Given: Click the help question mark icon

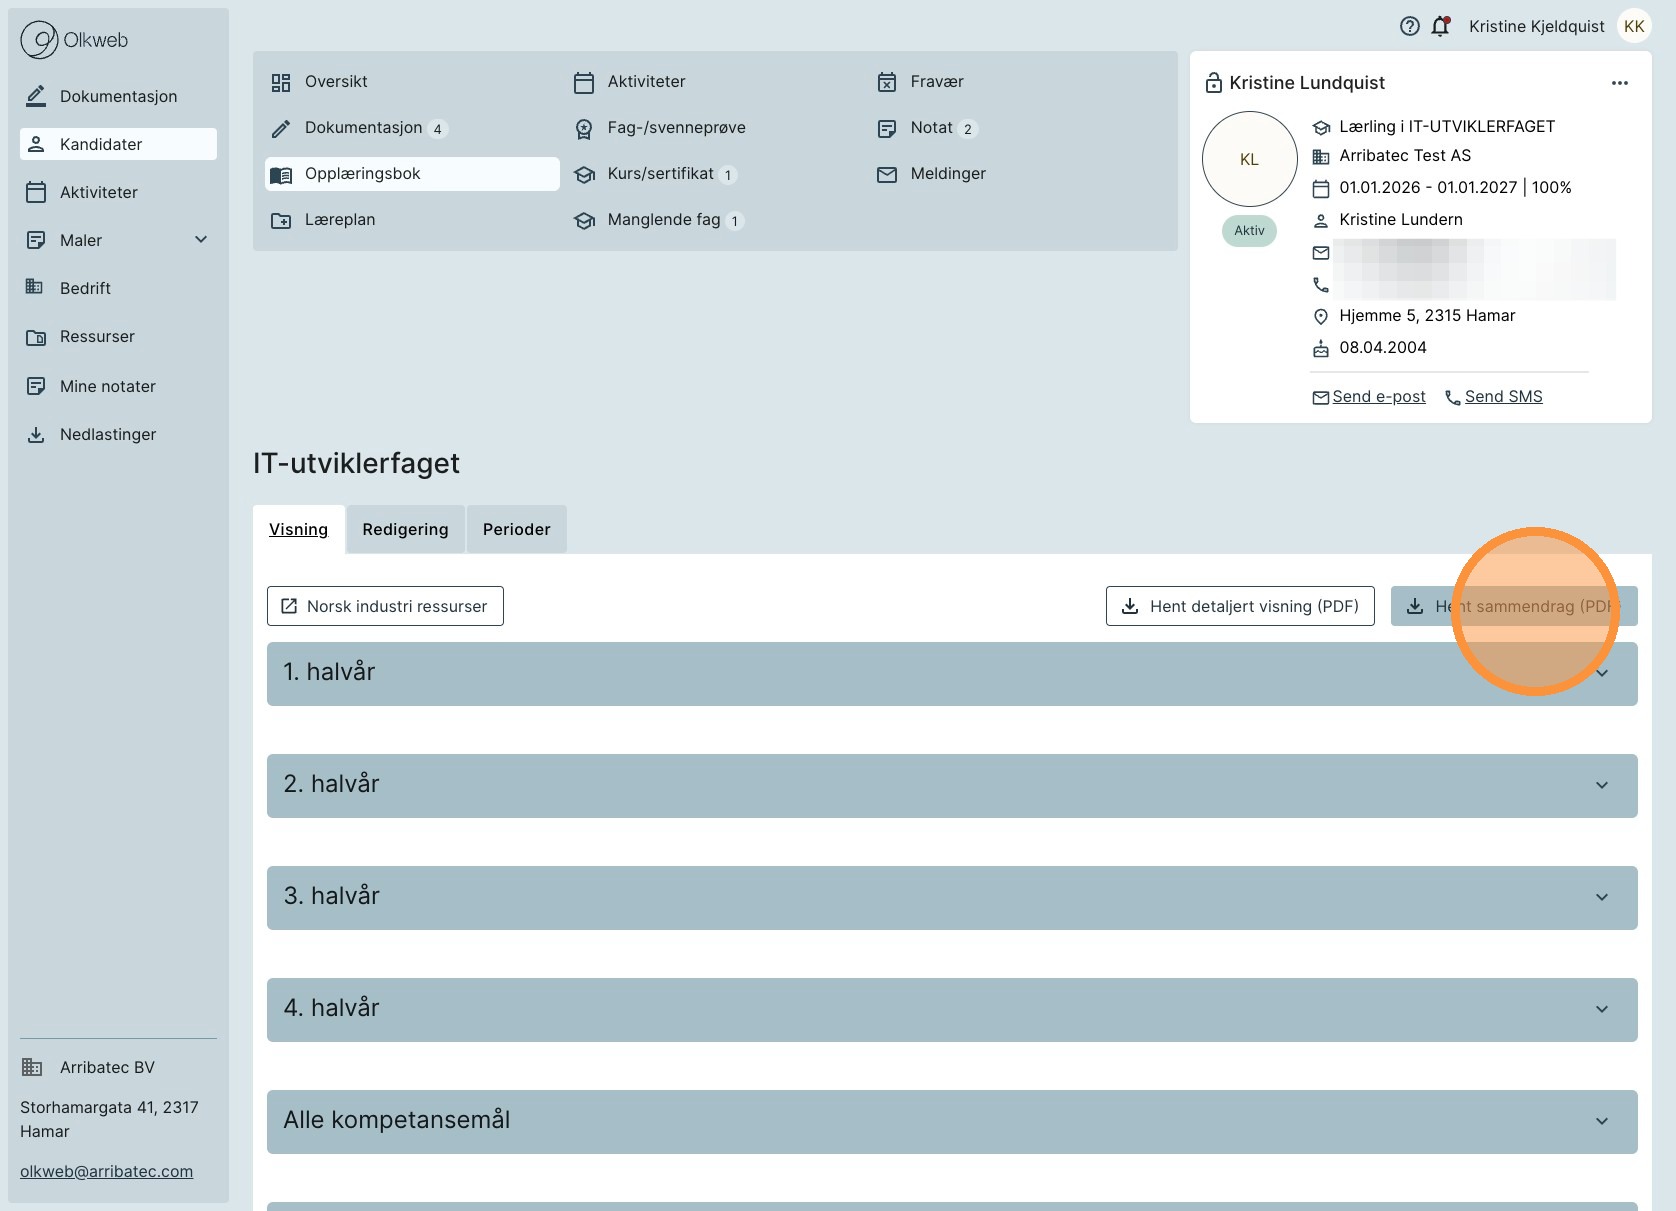Looking at the screenshot, I should pyautogui.click(x=1409, y=27).
